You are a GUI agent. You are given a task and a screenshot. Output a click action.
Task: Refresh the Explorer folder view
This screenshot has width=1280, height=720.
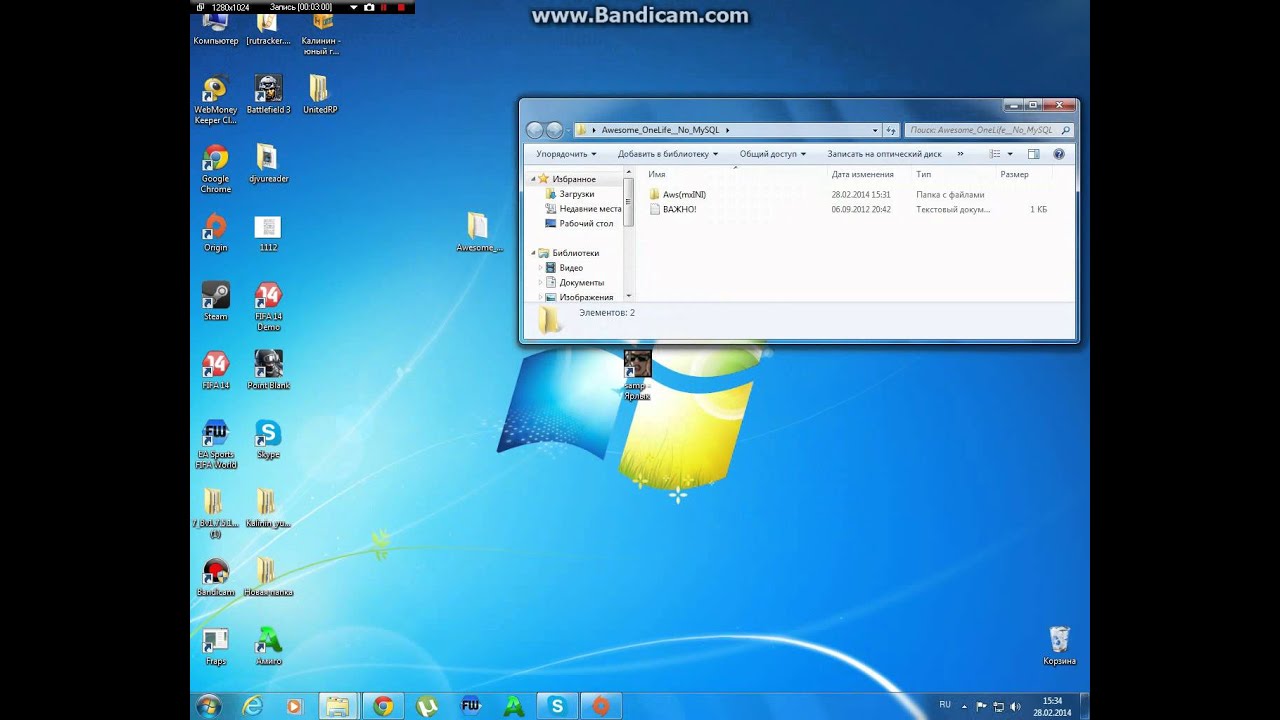pyautogui.click(x=891, y=130)
